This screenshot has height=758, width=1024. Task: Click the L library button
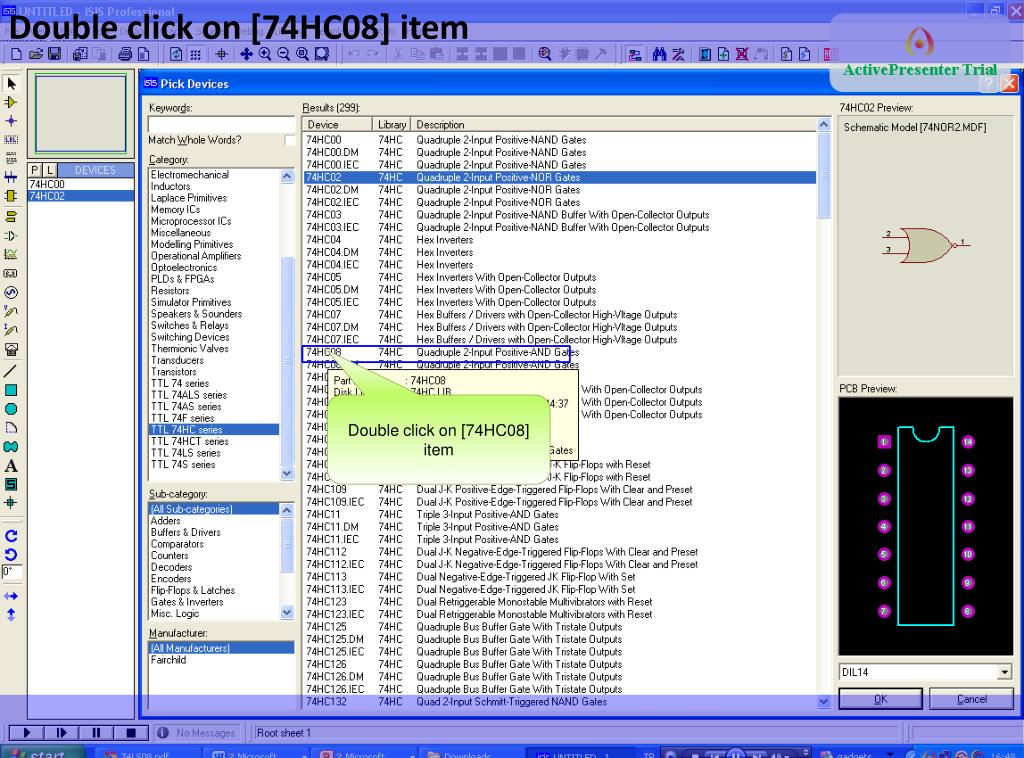tap(49, 170)
